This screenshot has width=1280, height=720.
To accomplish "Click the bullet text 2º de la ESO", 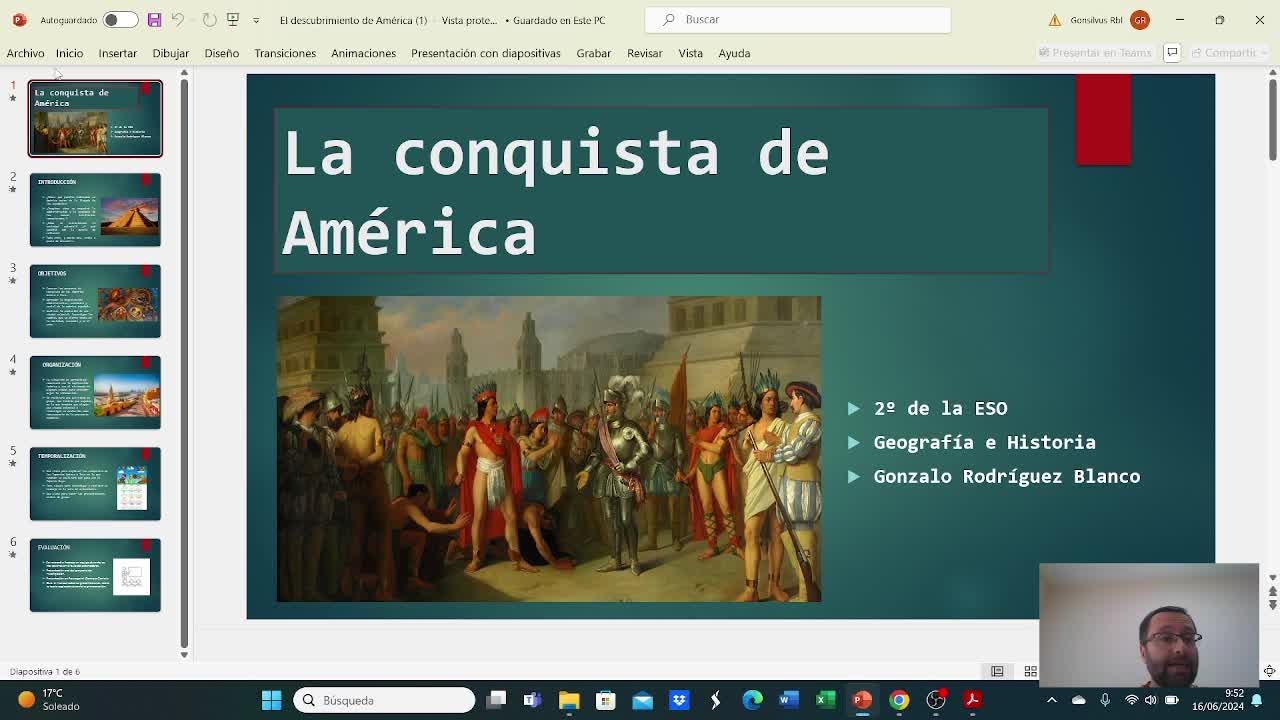I will [940, 408].
